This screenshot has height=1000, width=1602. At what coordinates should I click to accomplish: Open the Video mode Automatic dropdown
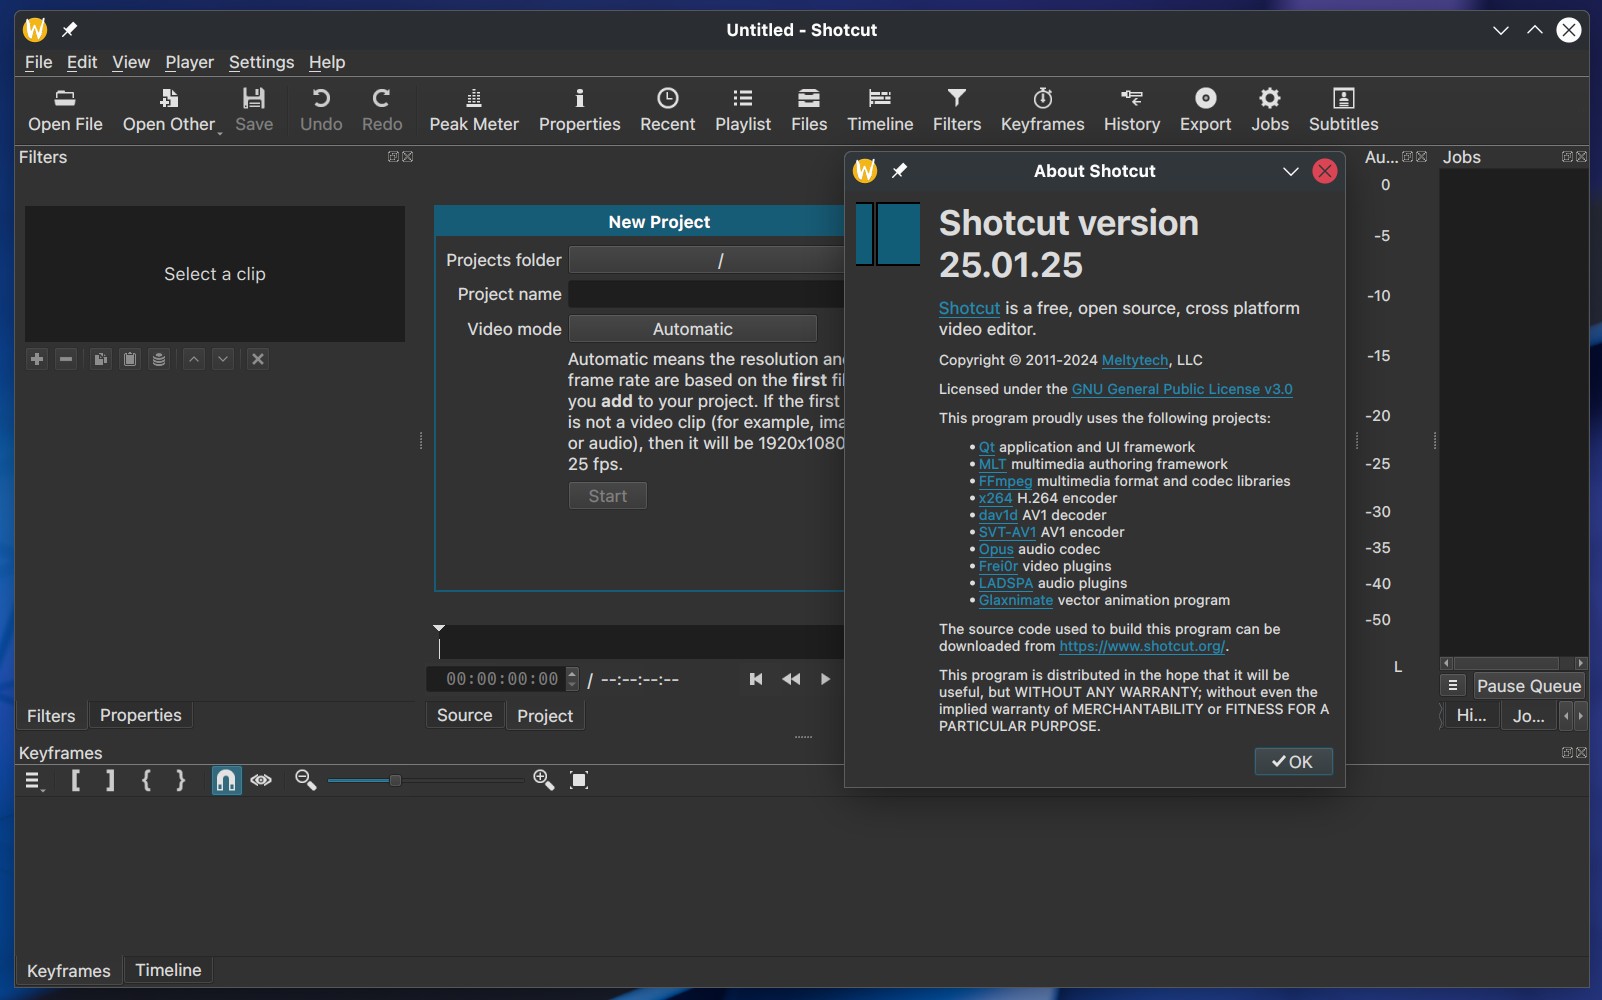pyautogui.click(x=693, y=329)
